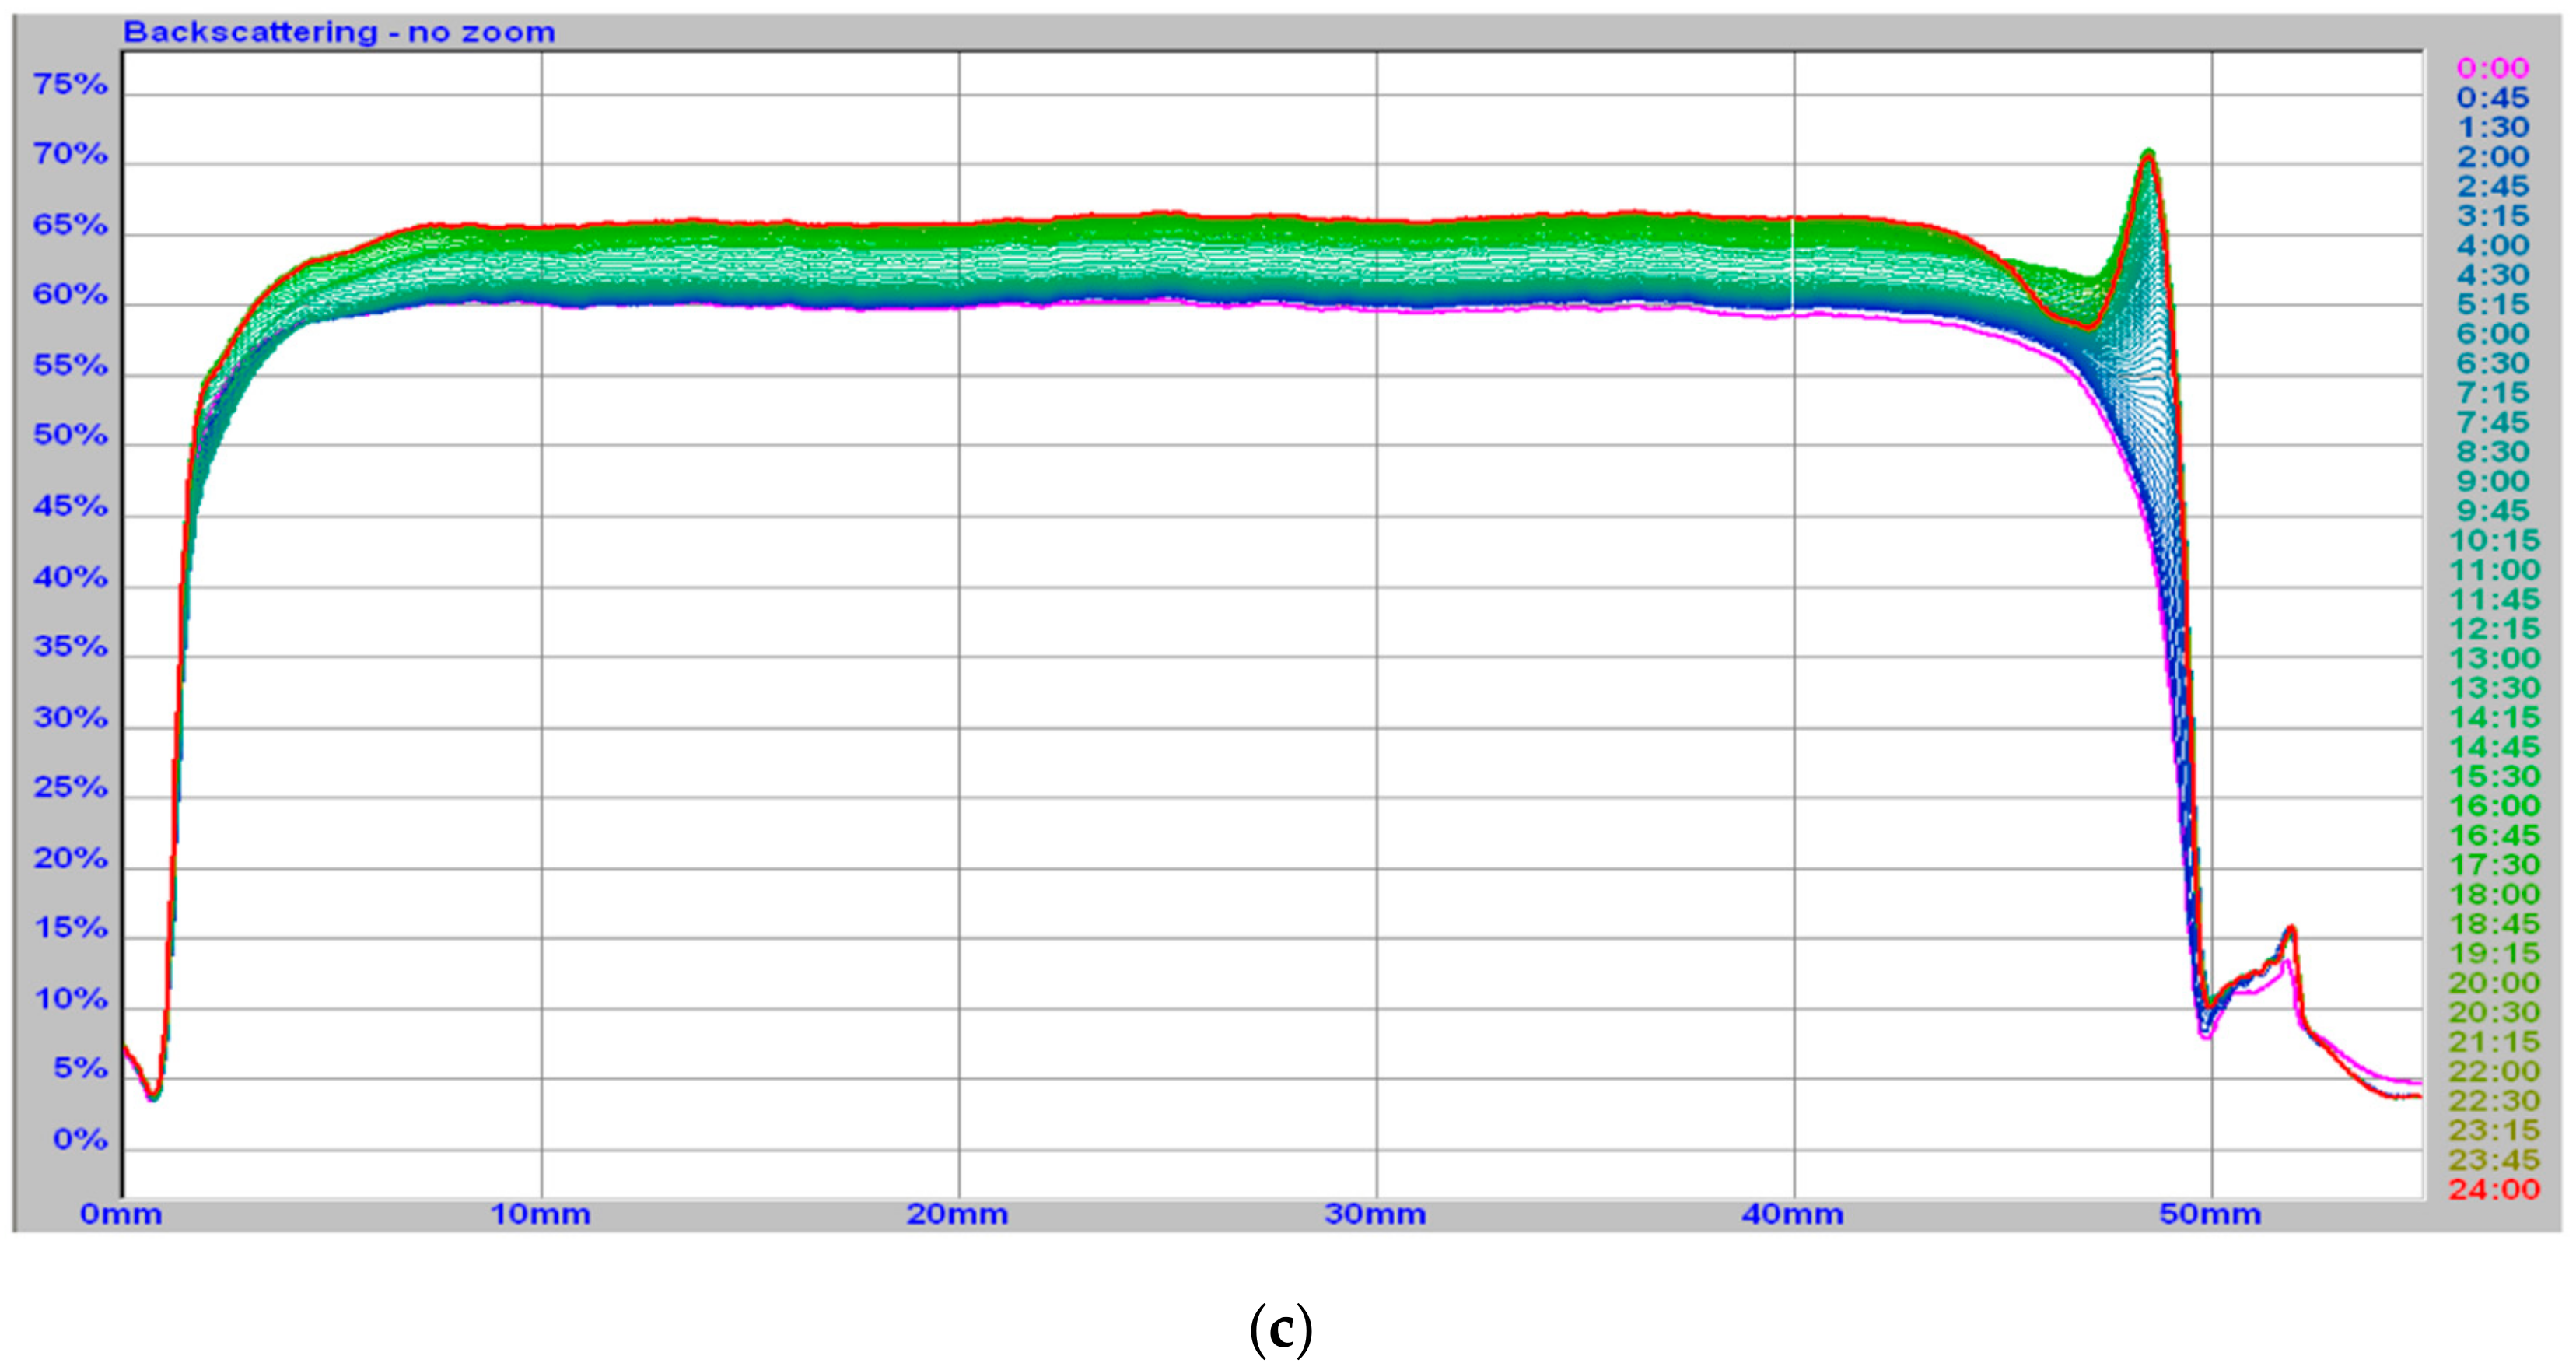This screenshot has width=2576, height=1370.
Task: Select the 17:30 scan legend entry
Action: click(2494, 865)
